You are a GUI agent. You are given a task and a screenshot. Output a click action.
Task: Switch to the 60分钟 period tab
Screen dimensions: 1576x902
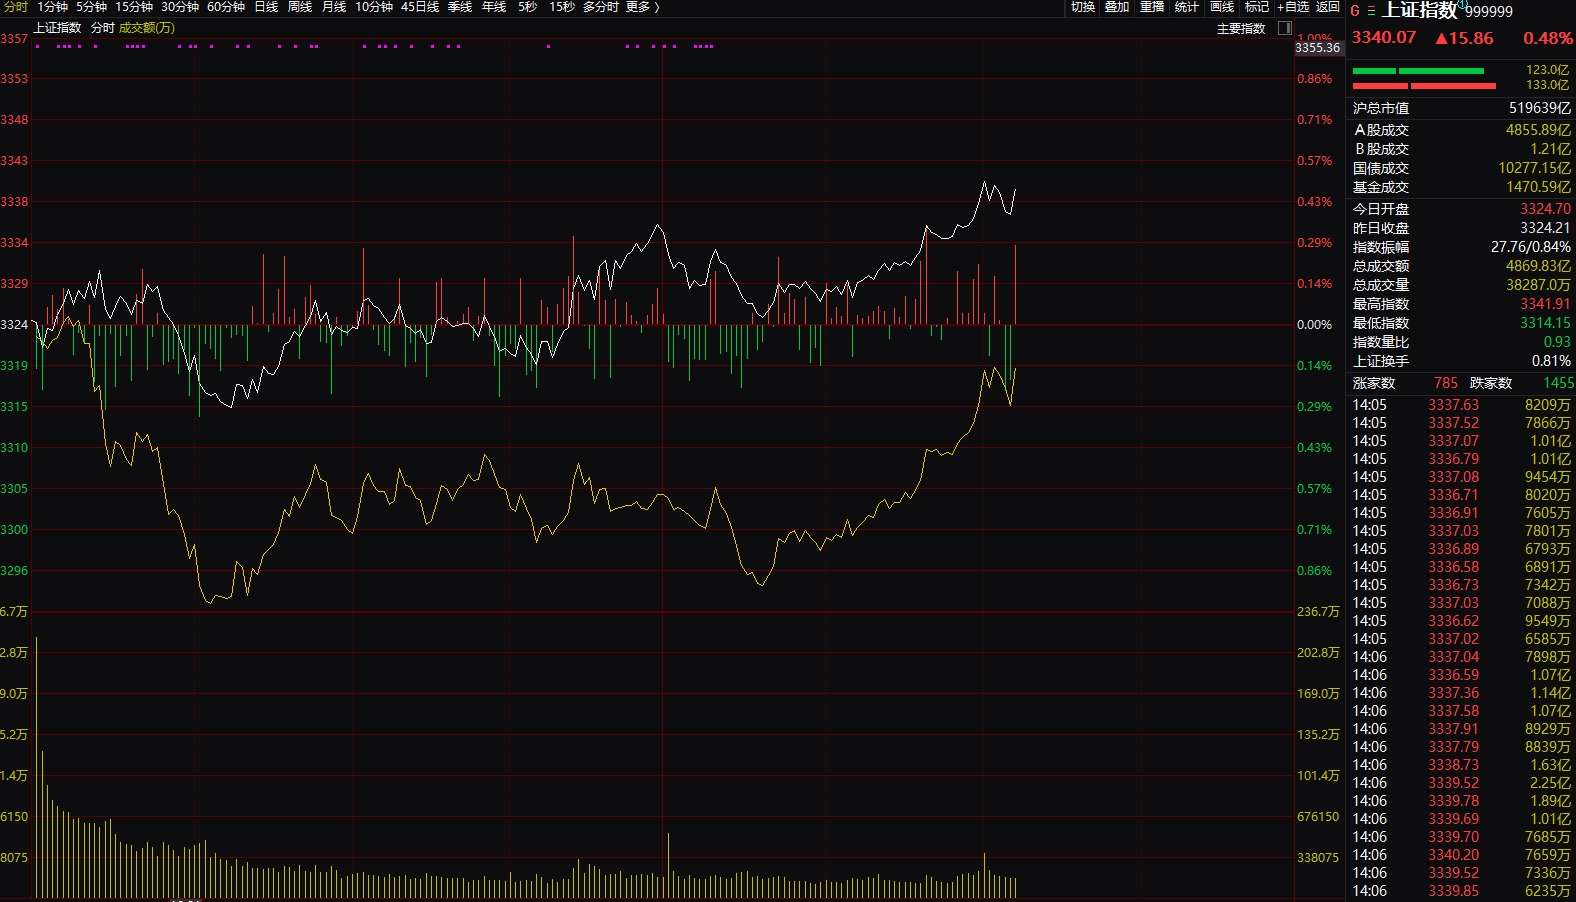(x=226, y=7)
